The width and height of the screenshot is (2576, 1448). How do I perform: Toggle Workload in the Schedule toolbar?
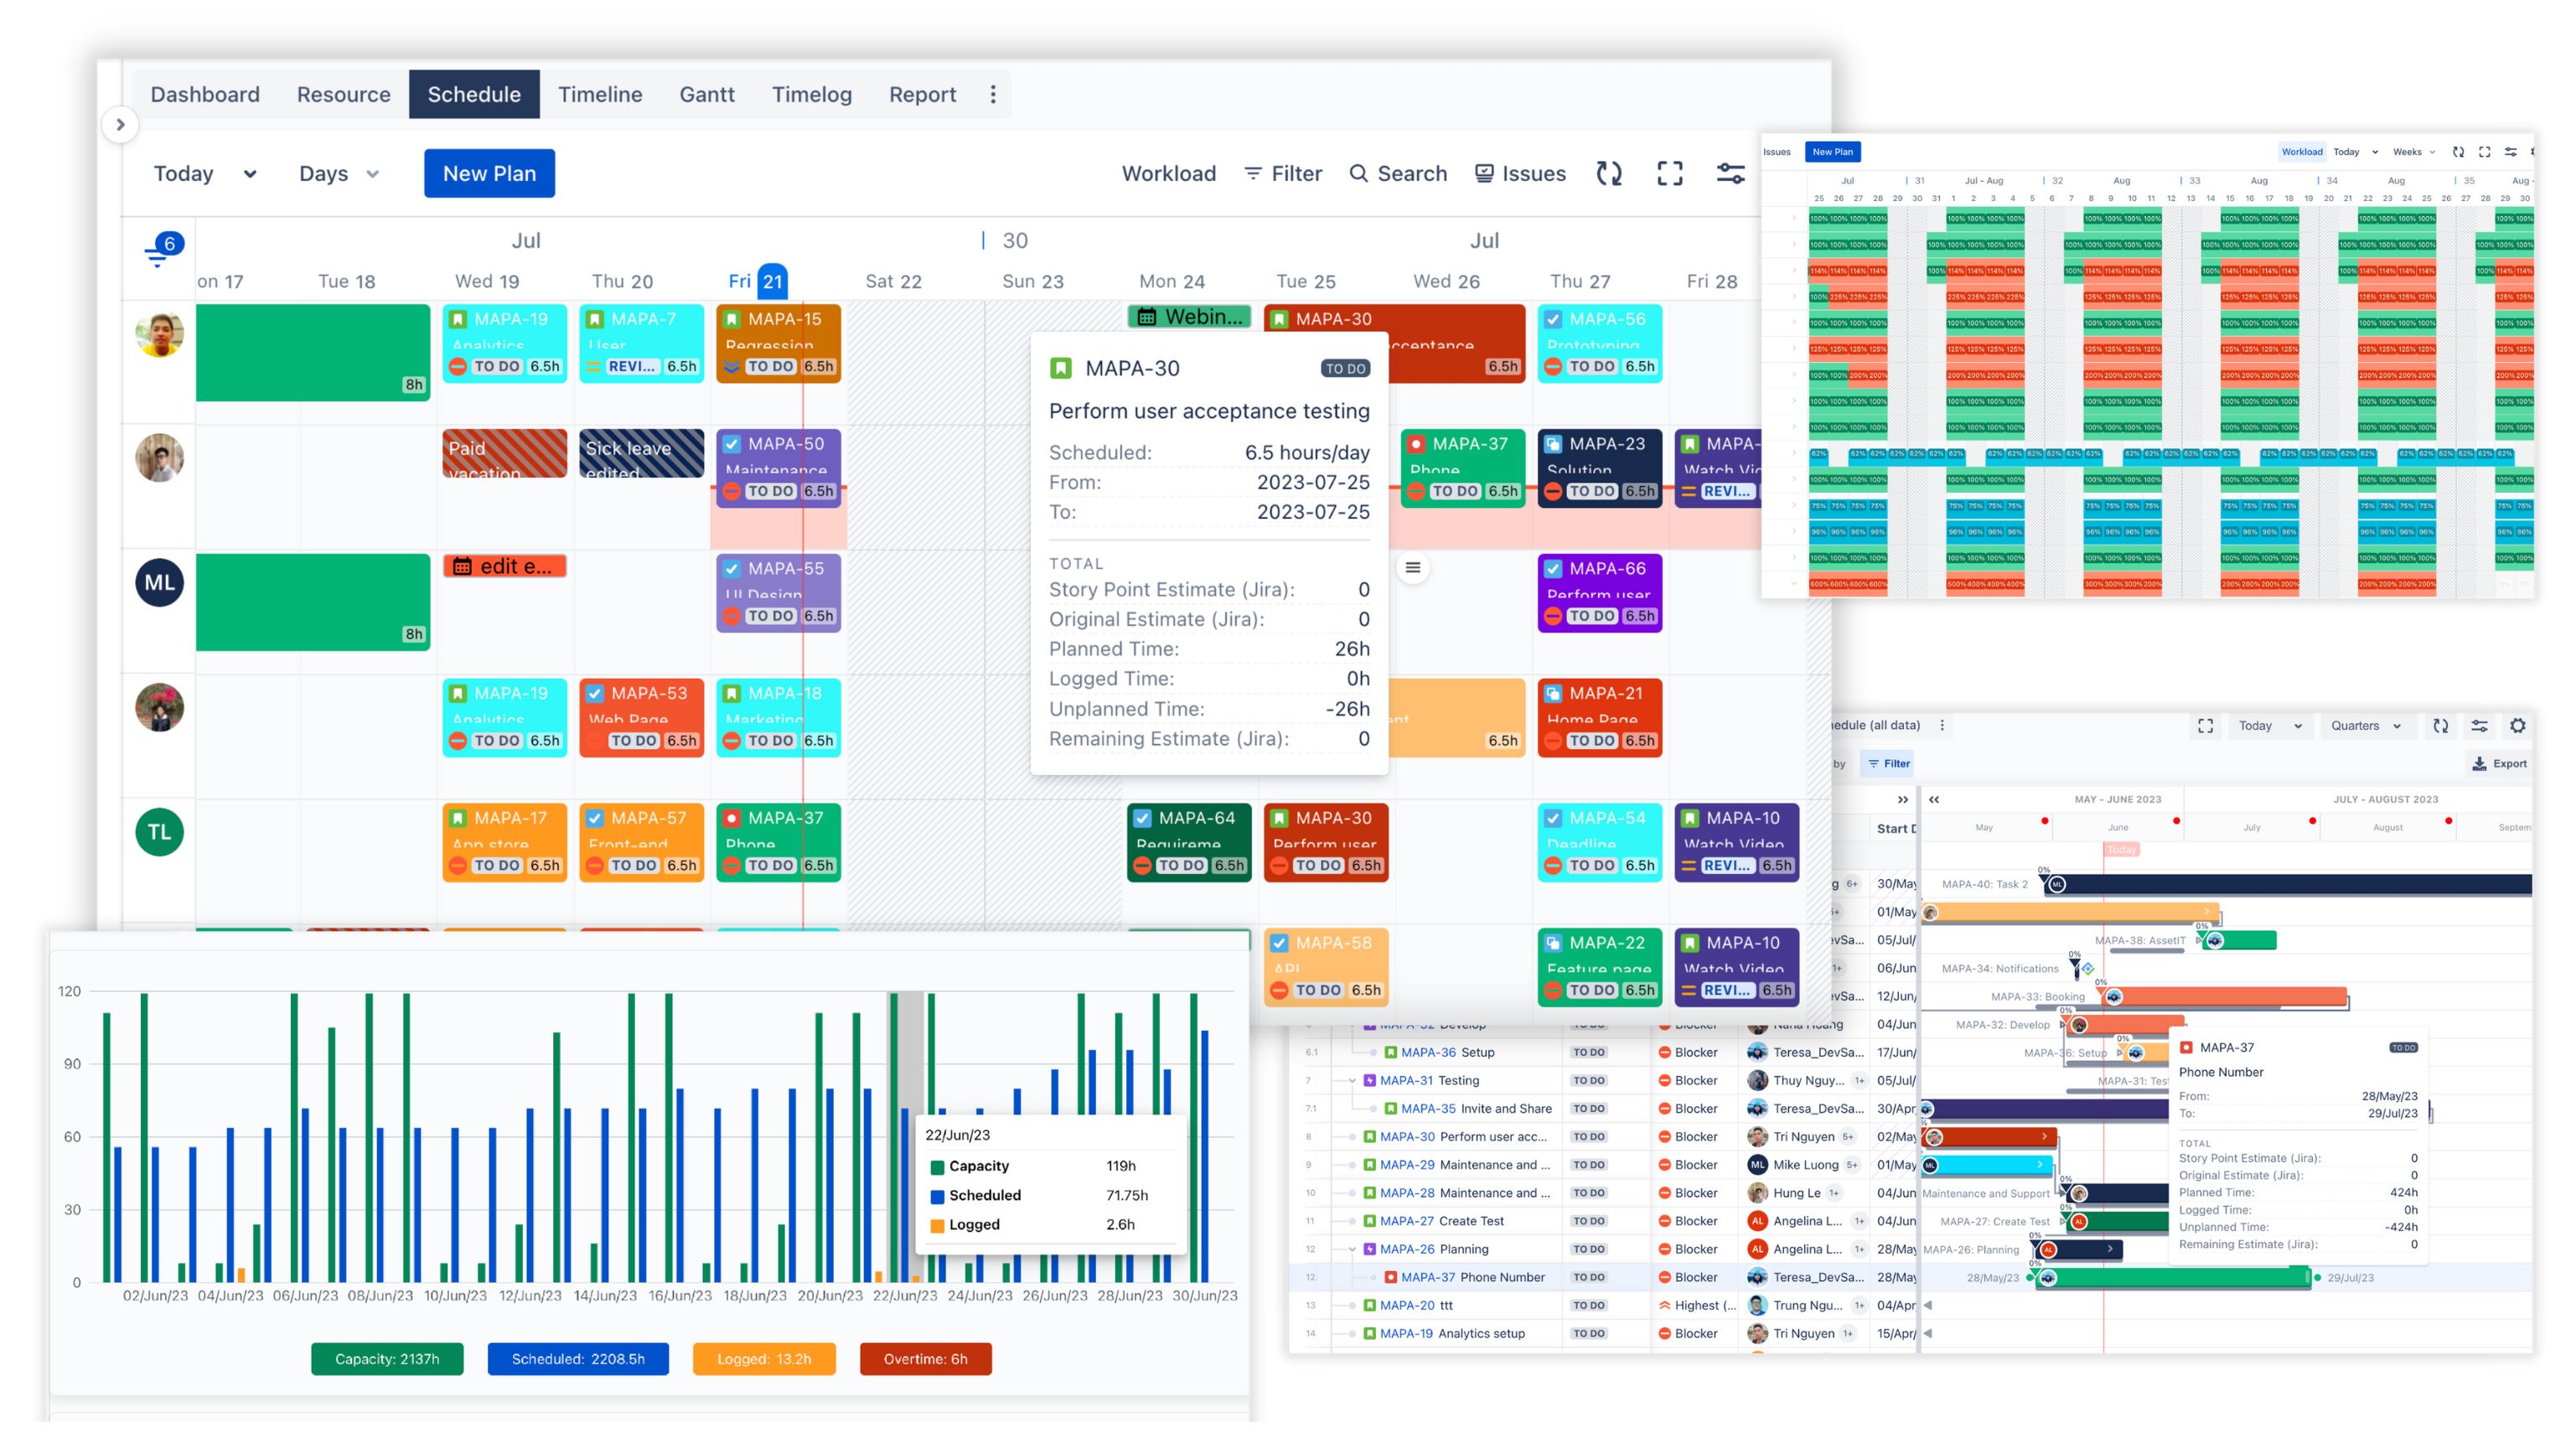tap(1169, 174)
